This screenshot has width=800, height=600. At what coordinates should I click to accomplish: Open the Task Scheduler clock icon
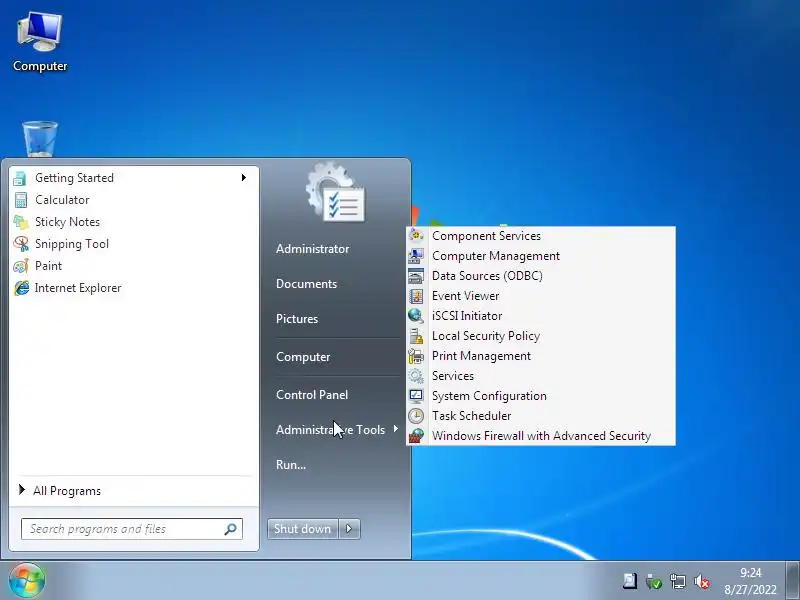416,416
